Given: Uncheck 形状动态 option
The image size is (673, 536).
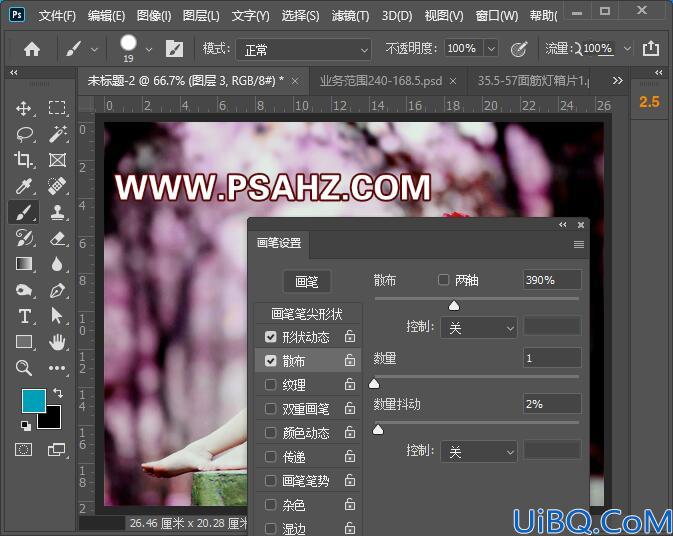Looking at the screenshot, I should coord(270,337).
